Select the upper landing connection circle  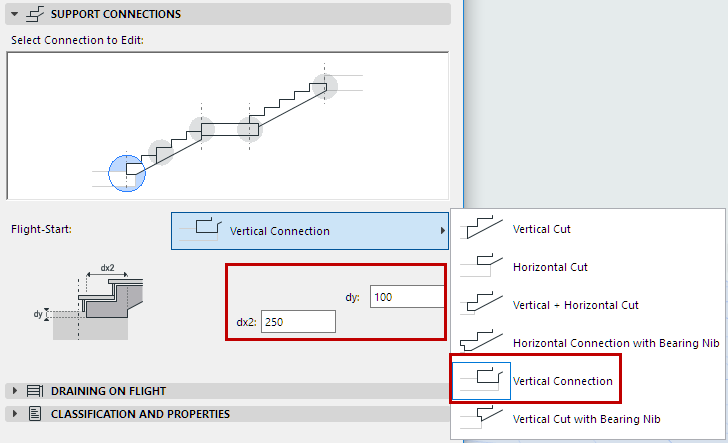248,126
